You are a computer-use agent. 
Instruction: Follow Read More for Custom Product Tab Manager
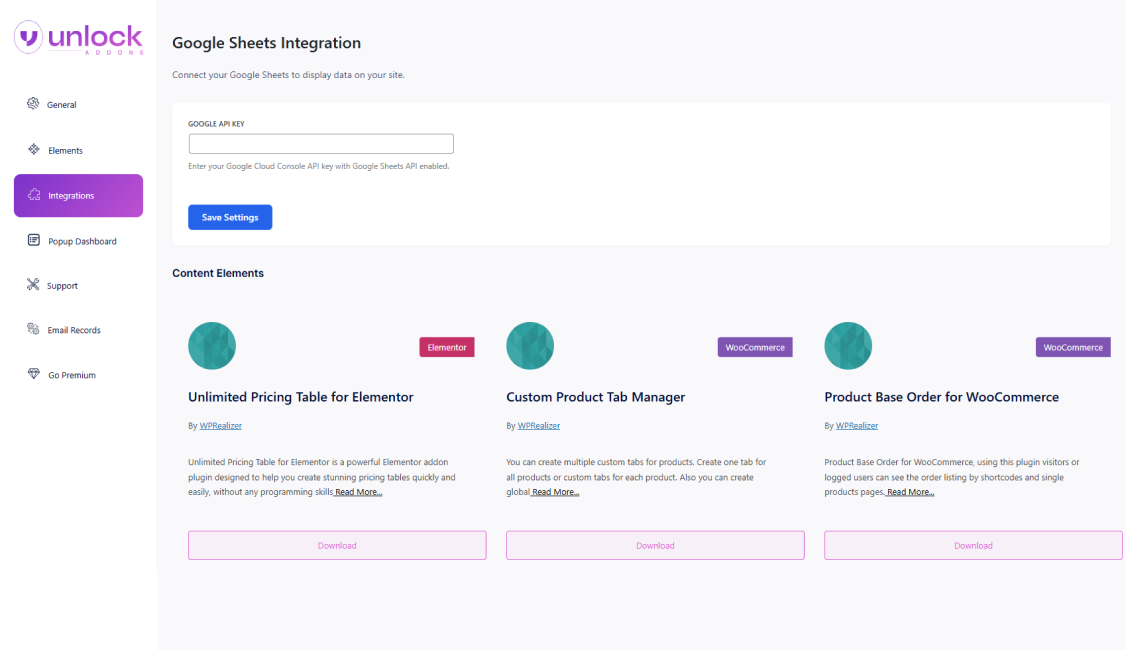pyautogui.click(x=555, y=493)
